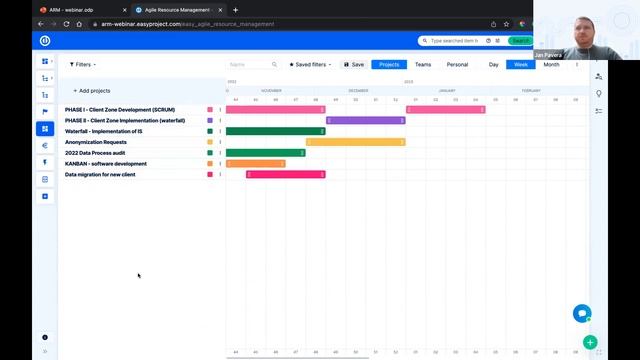
Task: Select the Week zoom level
Action: coord(521,64)
